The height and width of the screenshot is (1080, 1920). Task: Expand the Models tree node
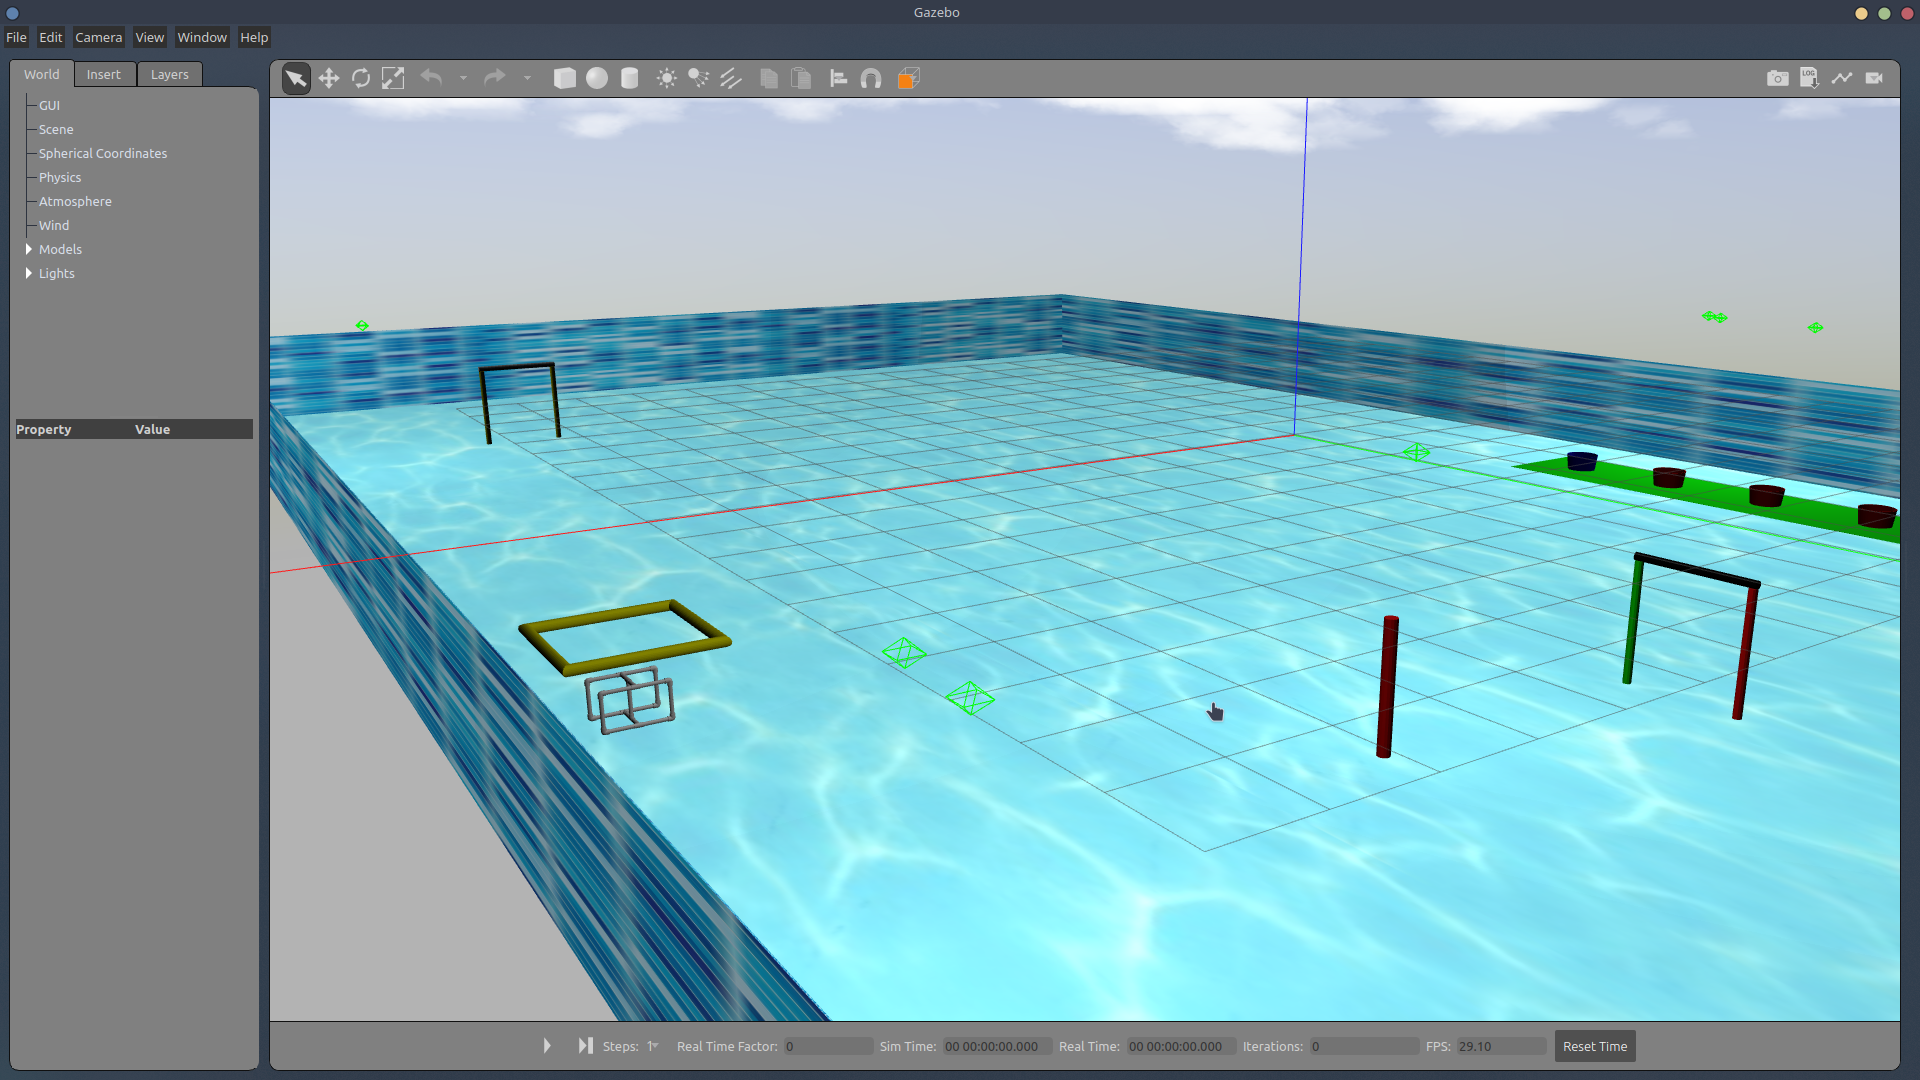(x=29, y=249)
